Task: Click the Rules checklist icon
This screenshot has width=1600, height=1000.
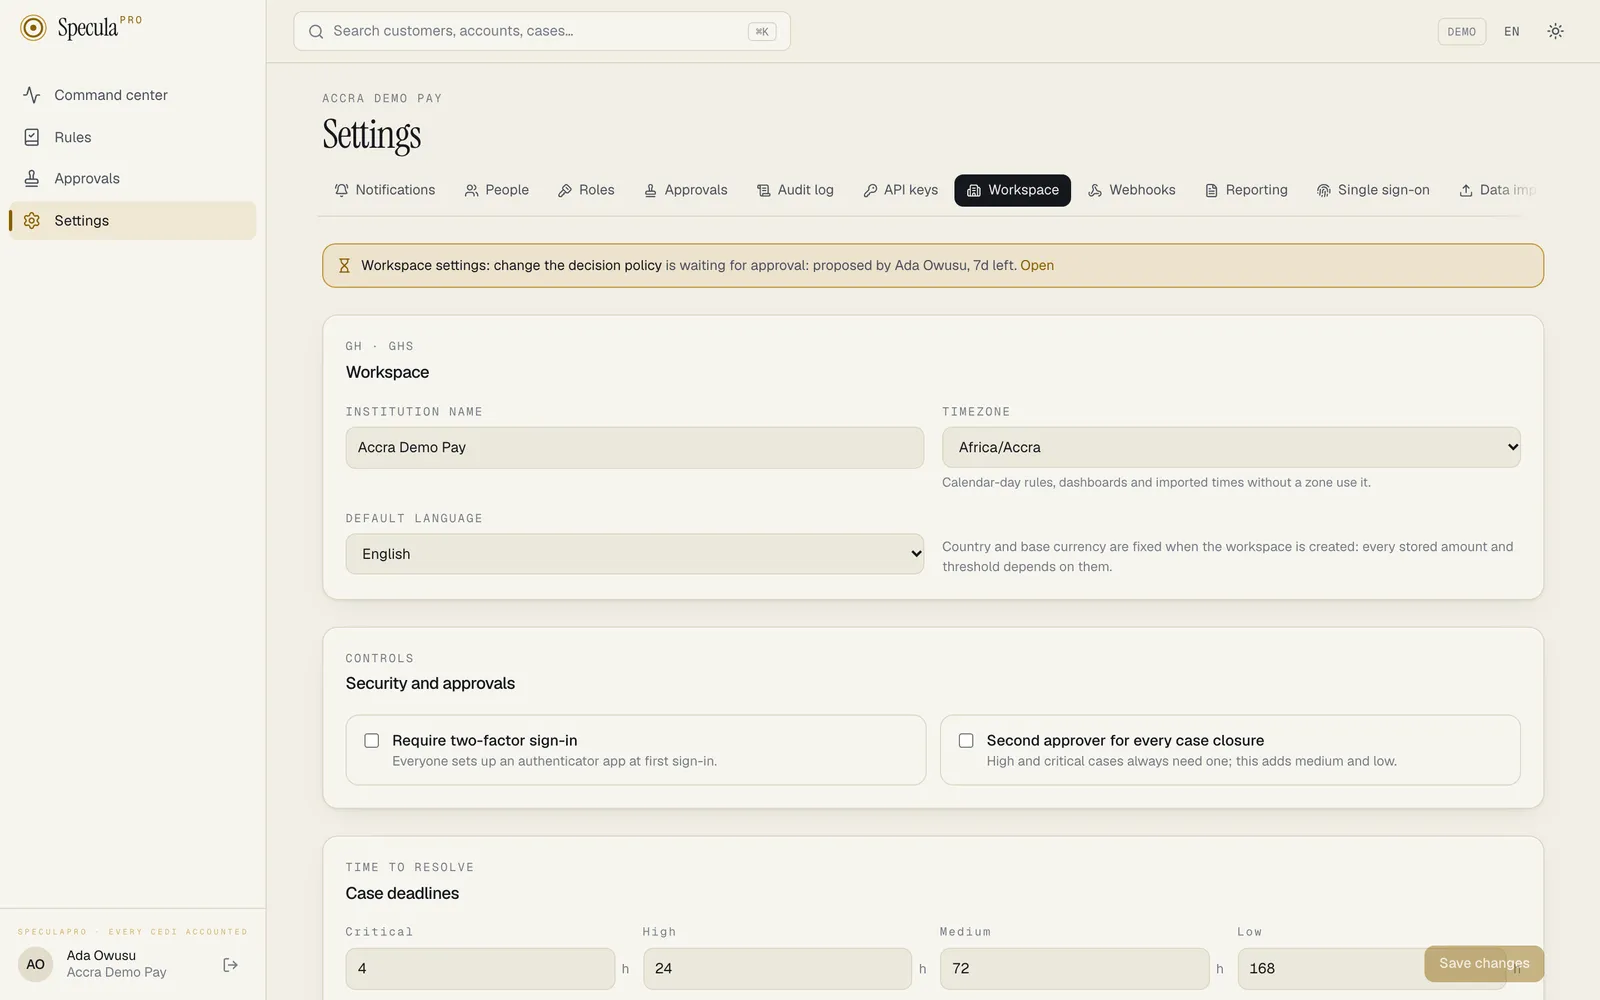Action: 32,137
